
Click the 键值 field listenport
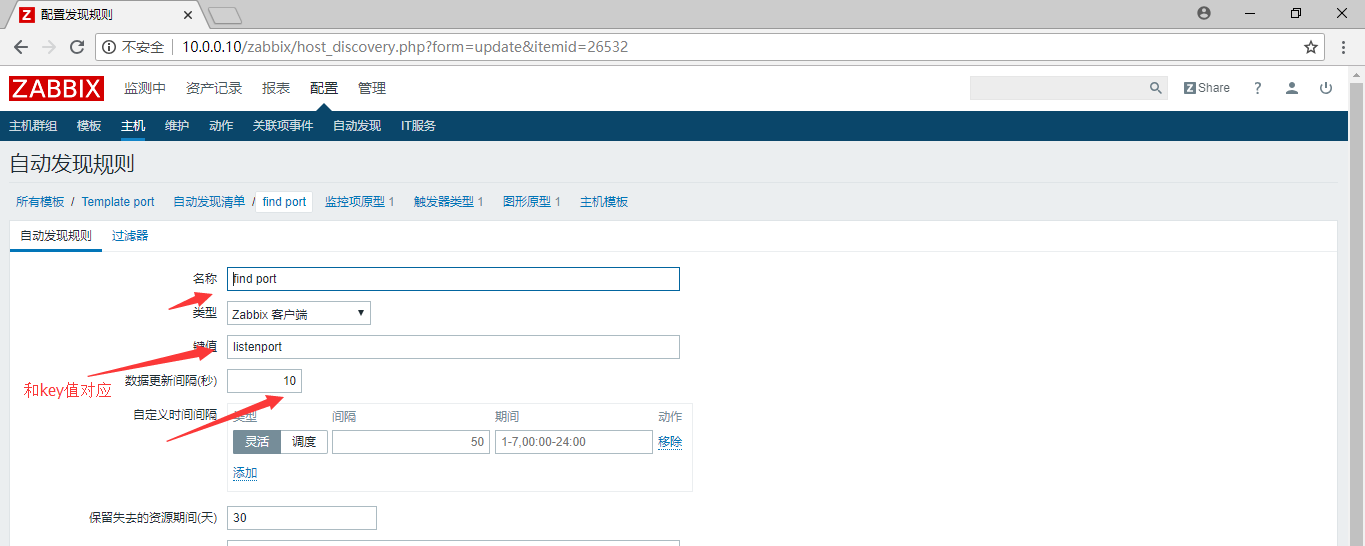tap(453, 347)
